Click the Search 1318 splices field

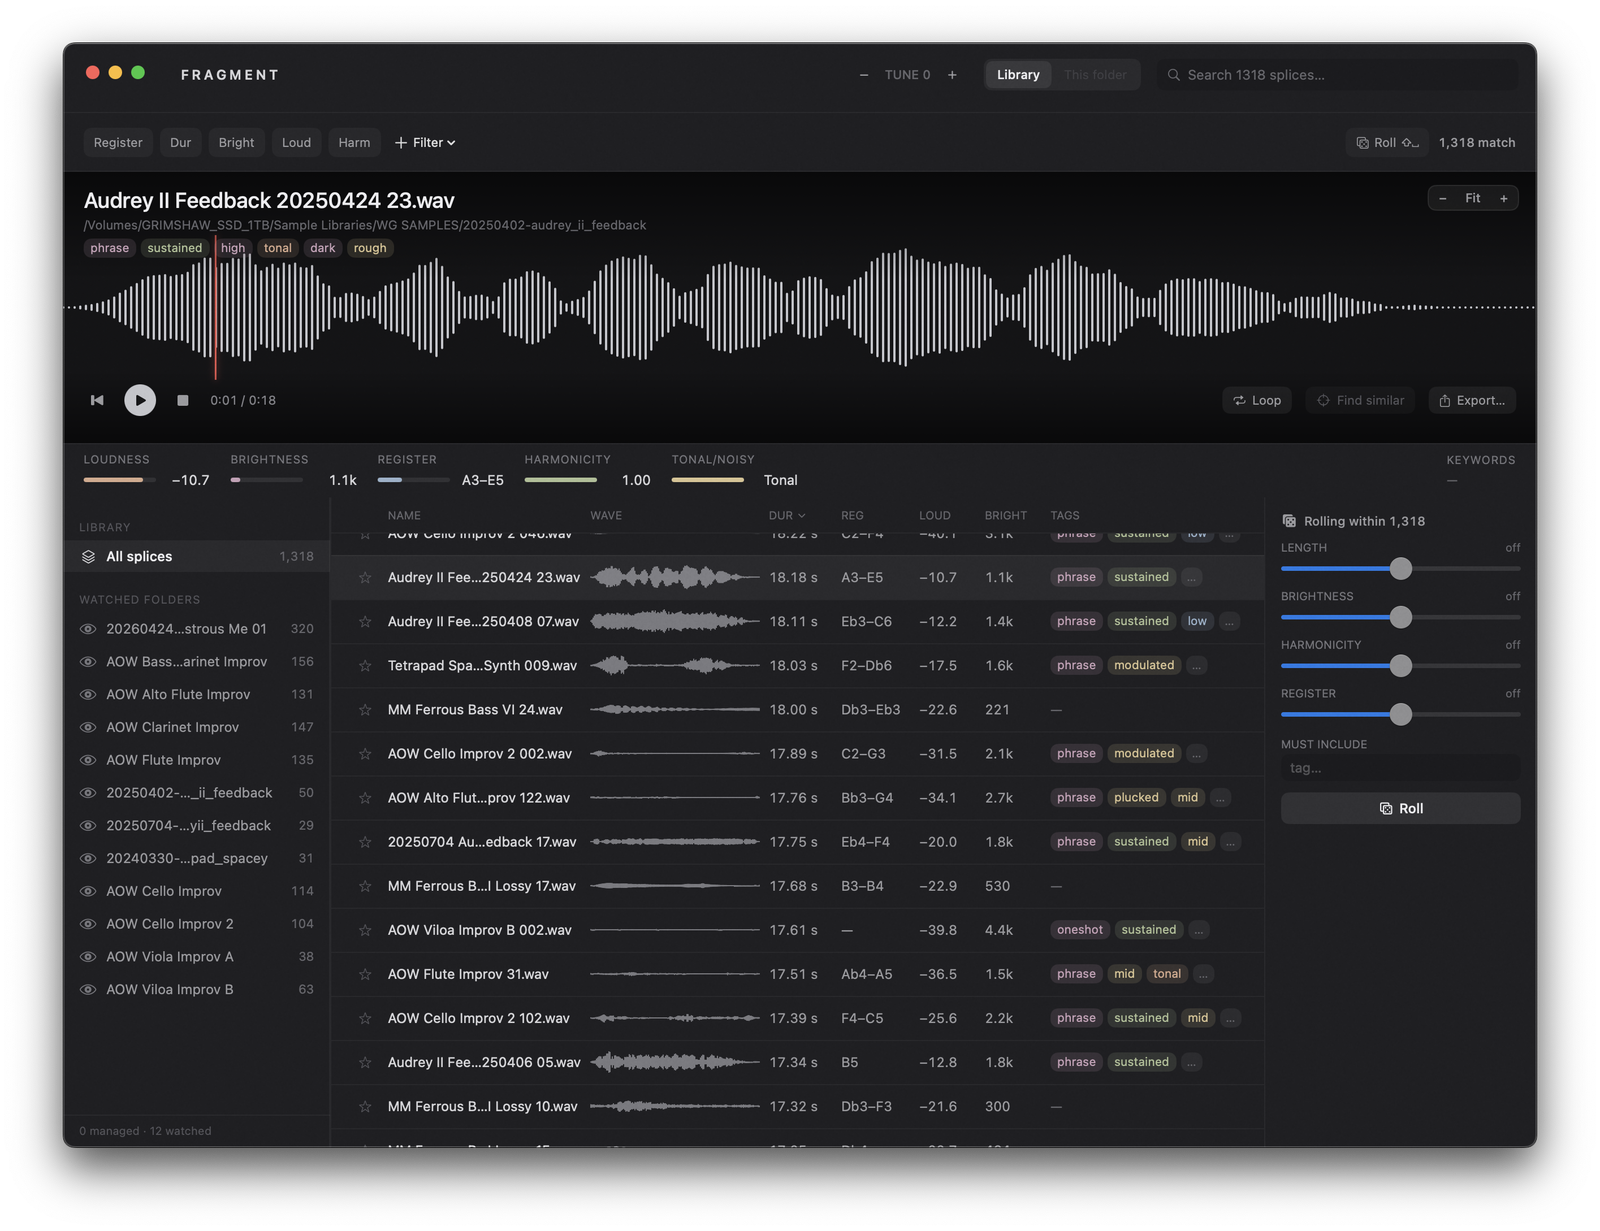click(1337, 75)
